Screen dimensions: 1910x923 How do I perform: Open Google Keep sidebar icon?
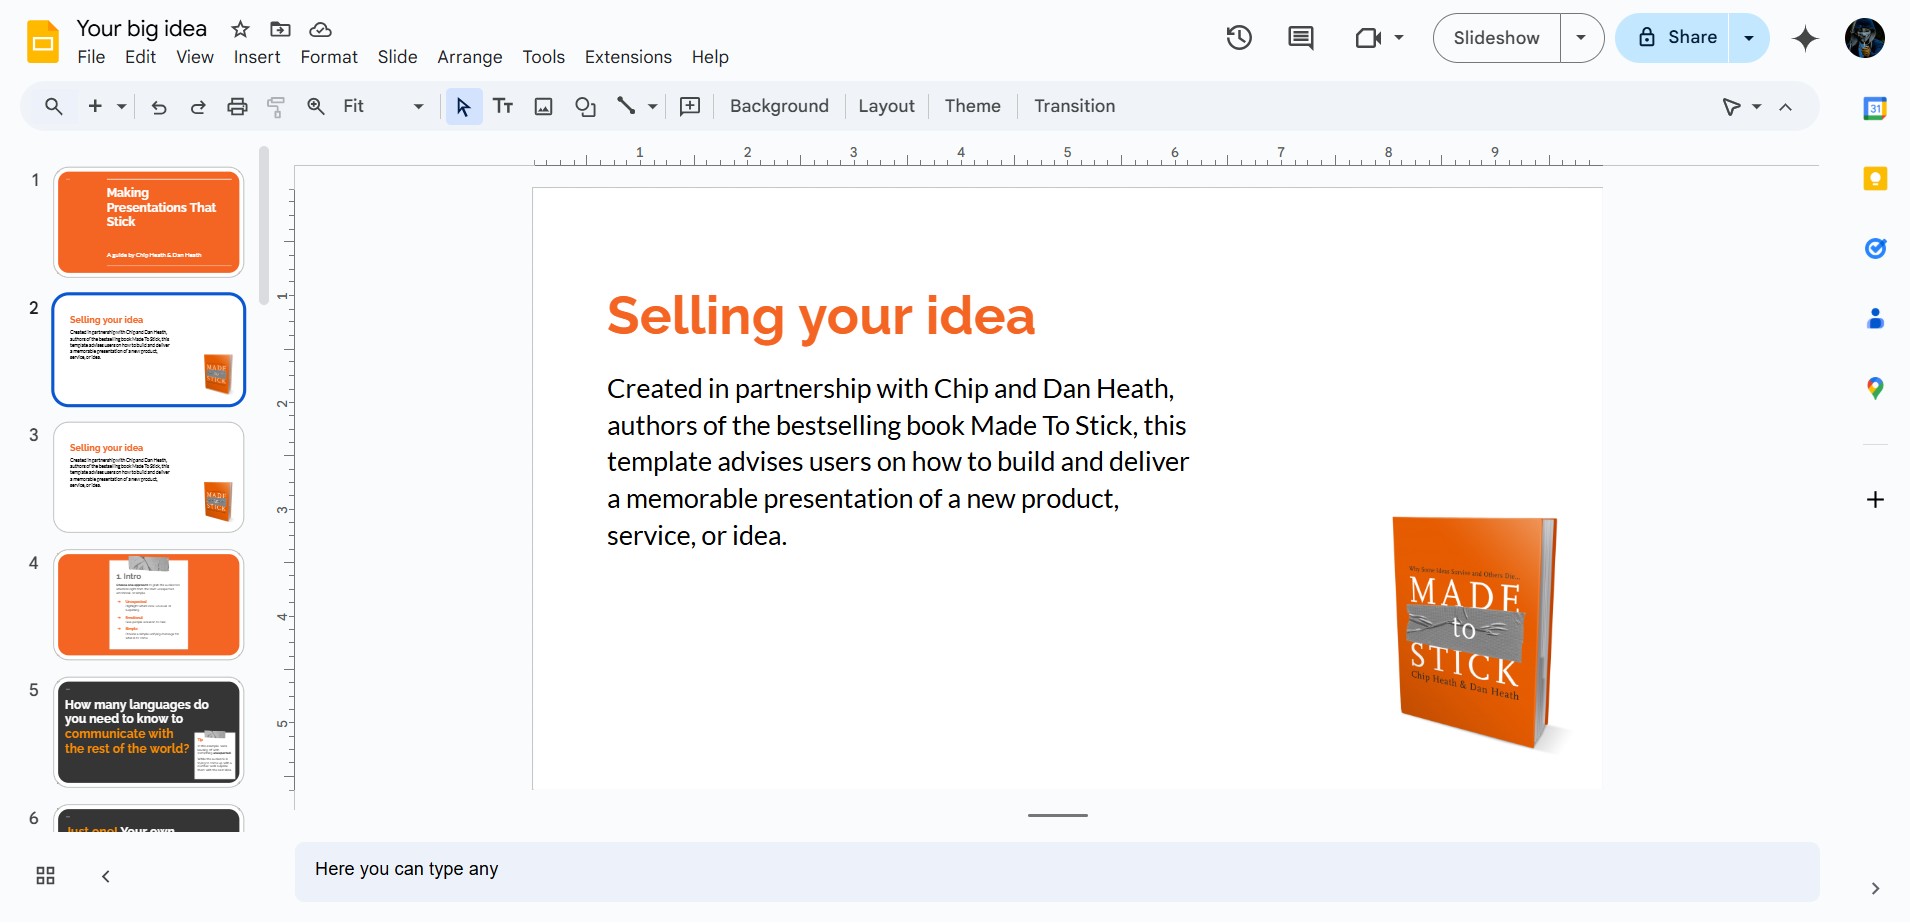pos(1875,179)
